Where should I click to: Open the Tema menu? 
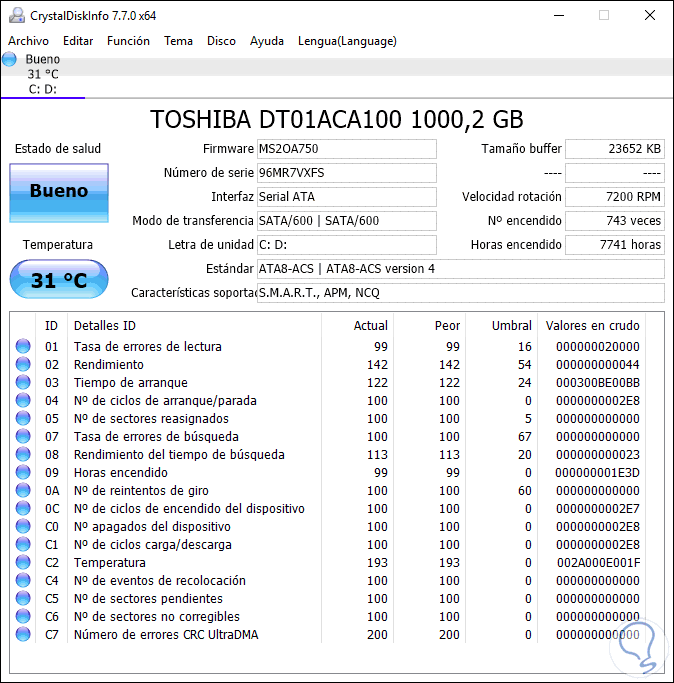click(x=178, y=41)
